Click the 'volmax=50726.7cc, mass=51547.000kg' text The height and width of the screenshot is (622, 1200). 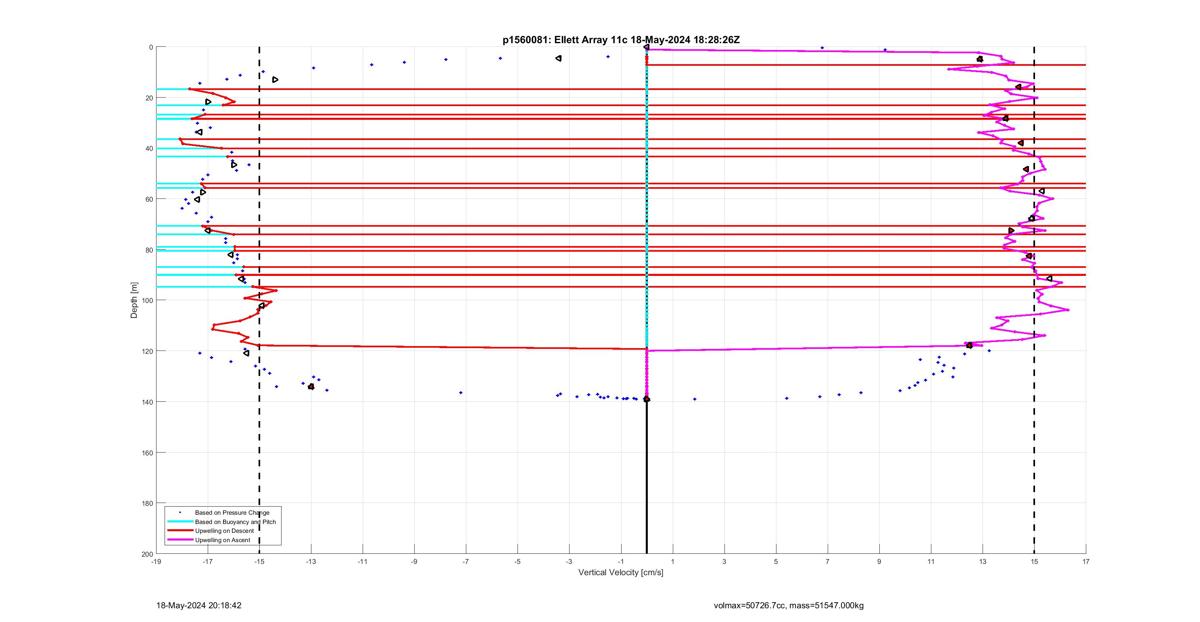789,605
